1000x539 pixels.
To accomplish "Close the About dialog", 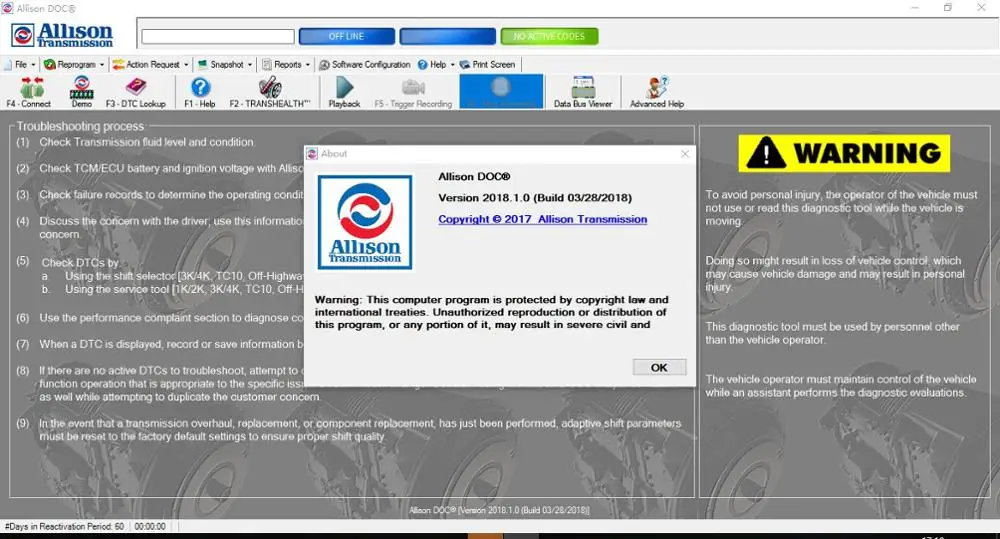I will click(685, 154).
